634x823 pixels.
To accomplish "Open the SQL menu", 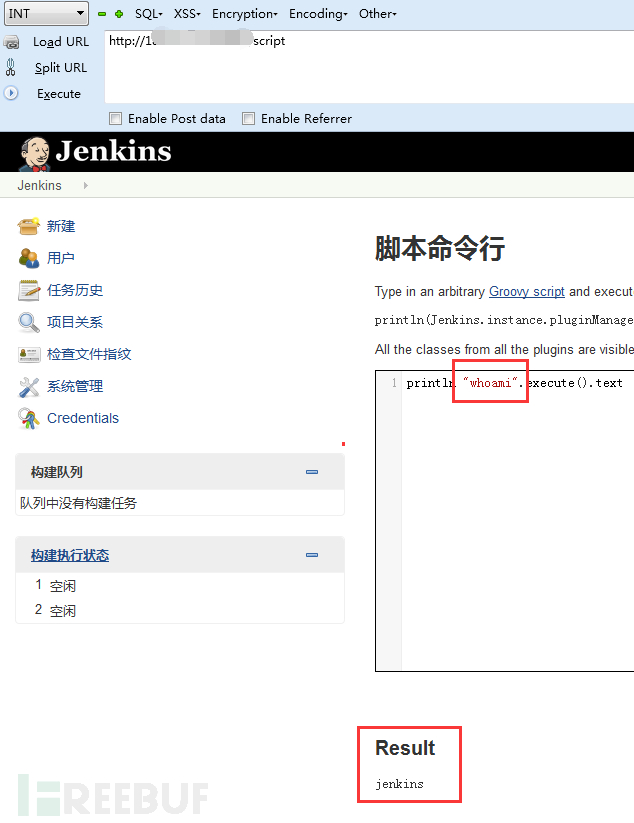I will click(x=149, y=14).
